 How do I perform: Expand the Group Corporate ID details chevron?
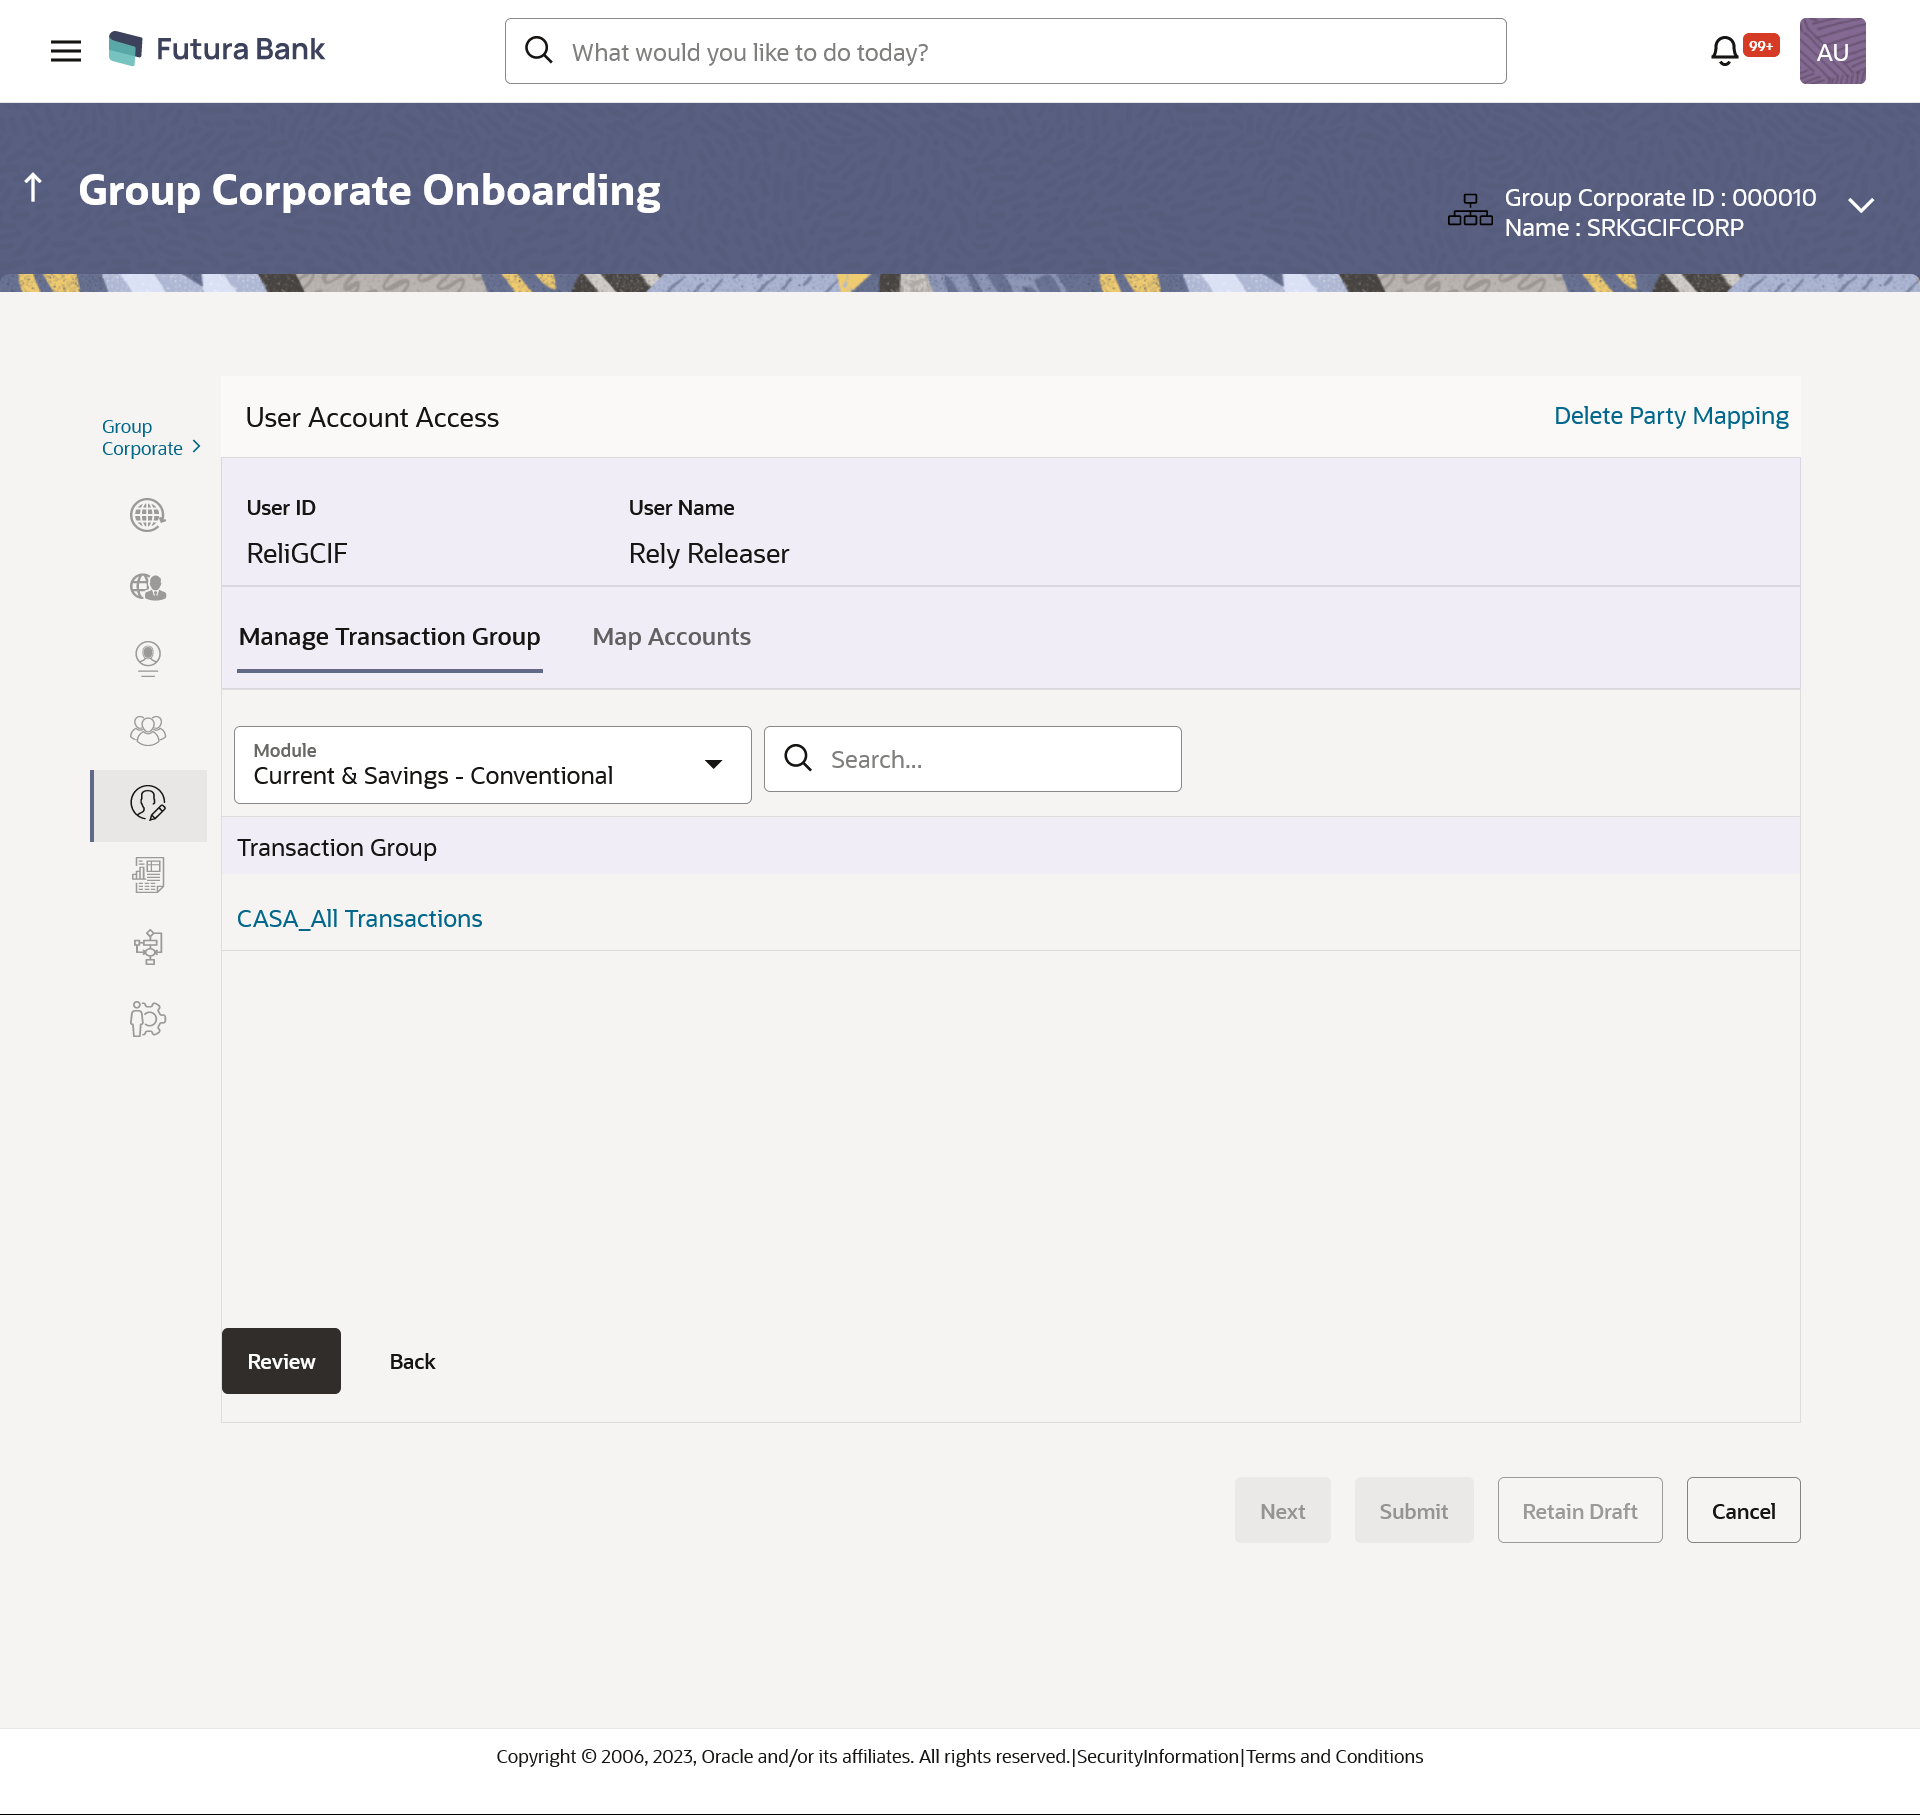click(x=1860, y=205)
